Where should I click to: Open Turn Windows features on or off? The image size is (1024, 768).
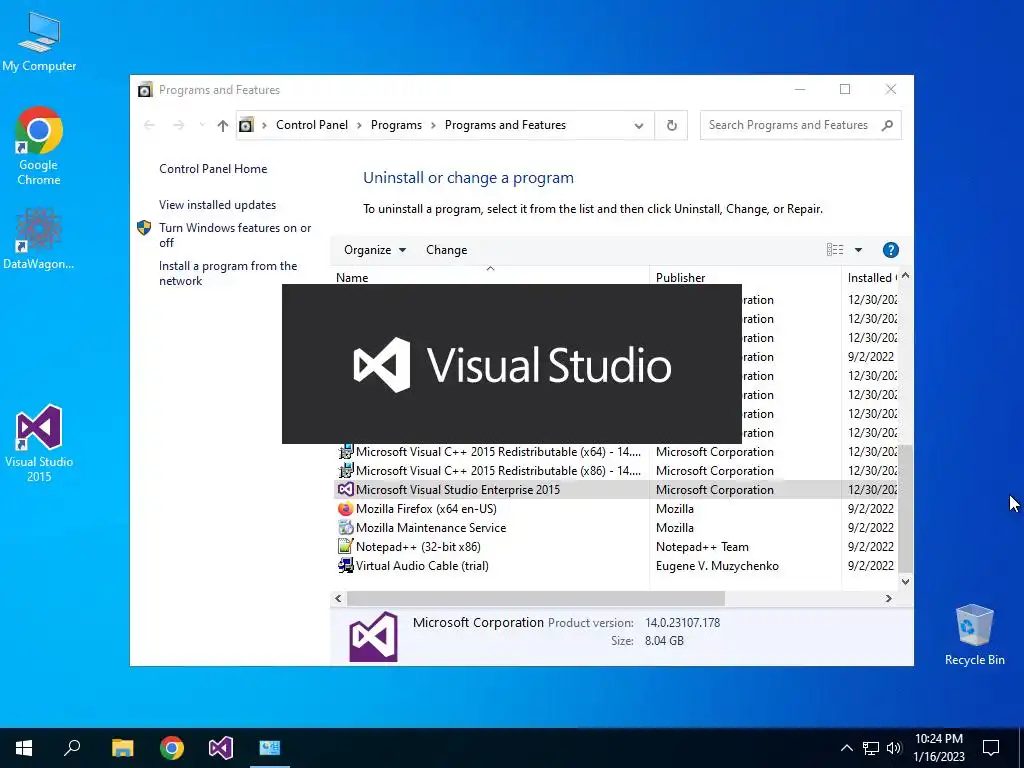235,235
